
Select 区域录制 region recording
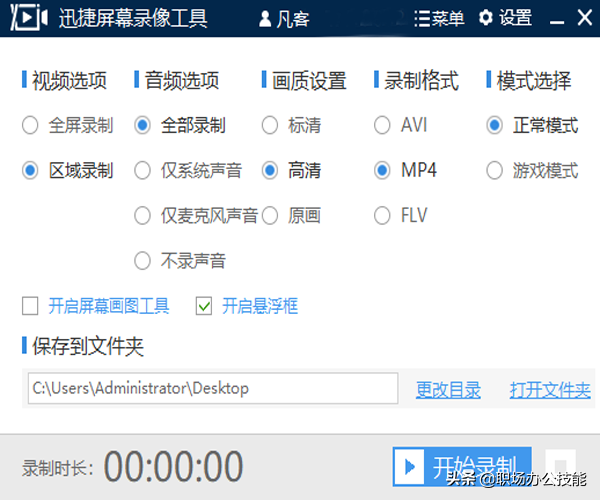68,170
